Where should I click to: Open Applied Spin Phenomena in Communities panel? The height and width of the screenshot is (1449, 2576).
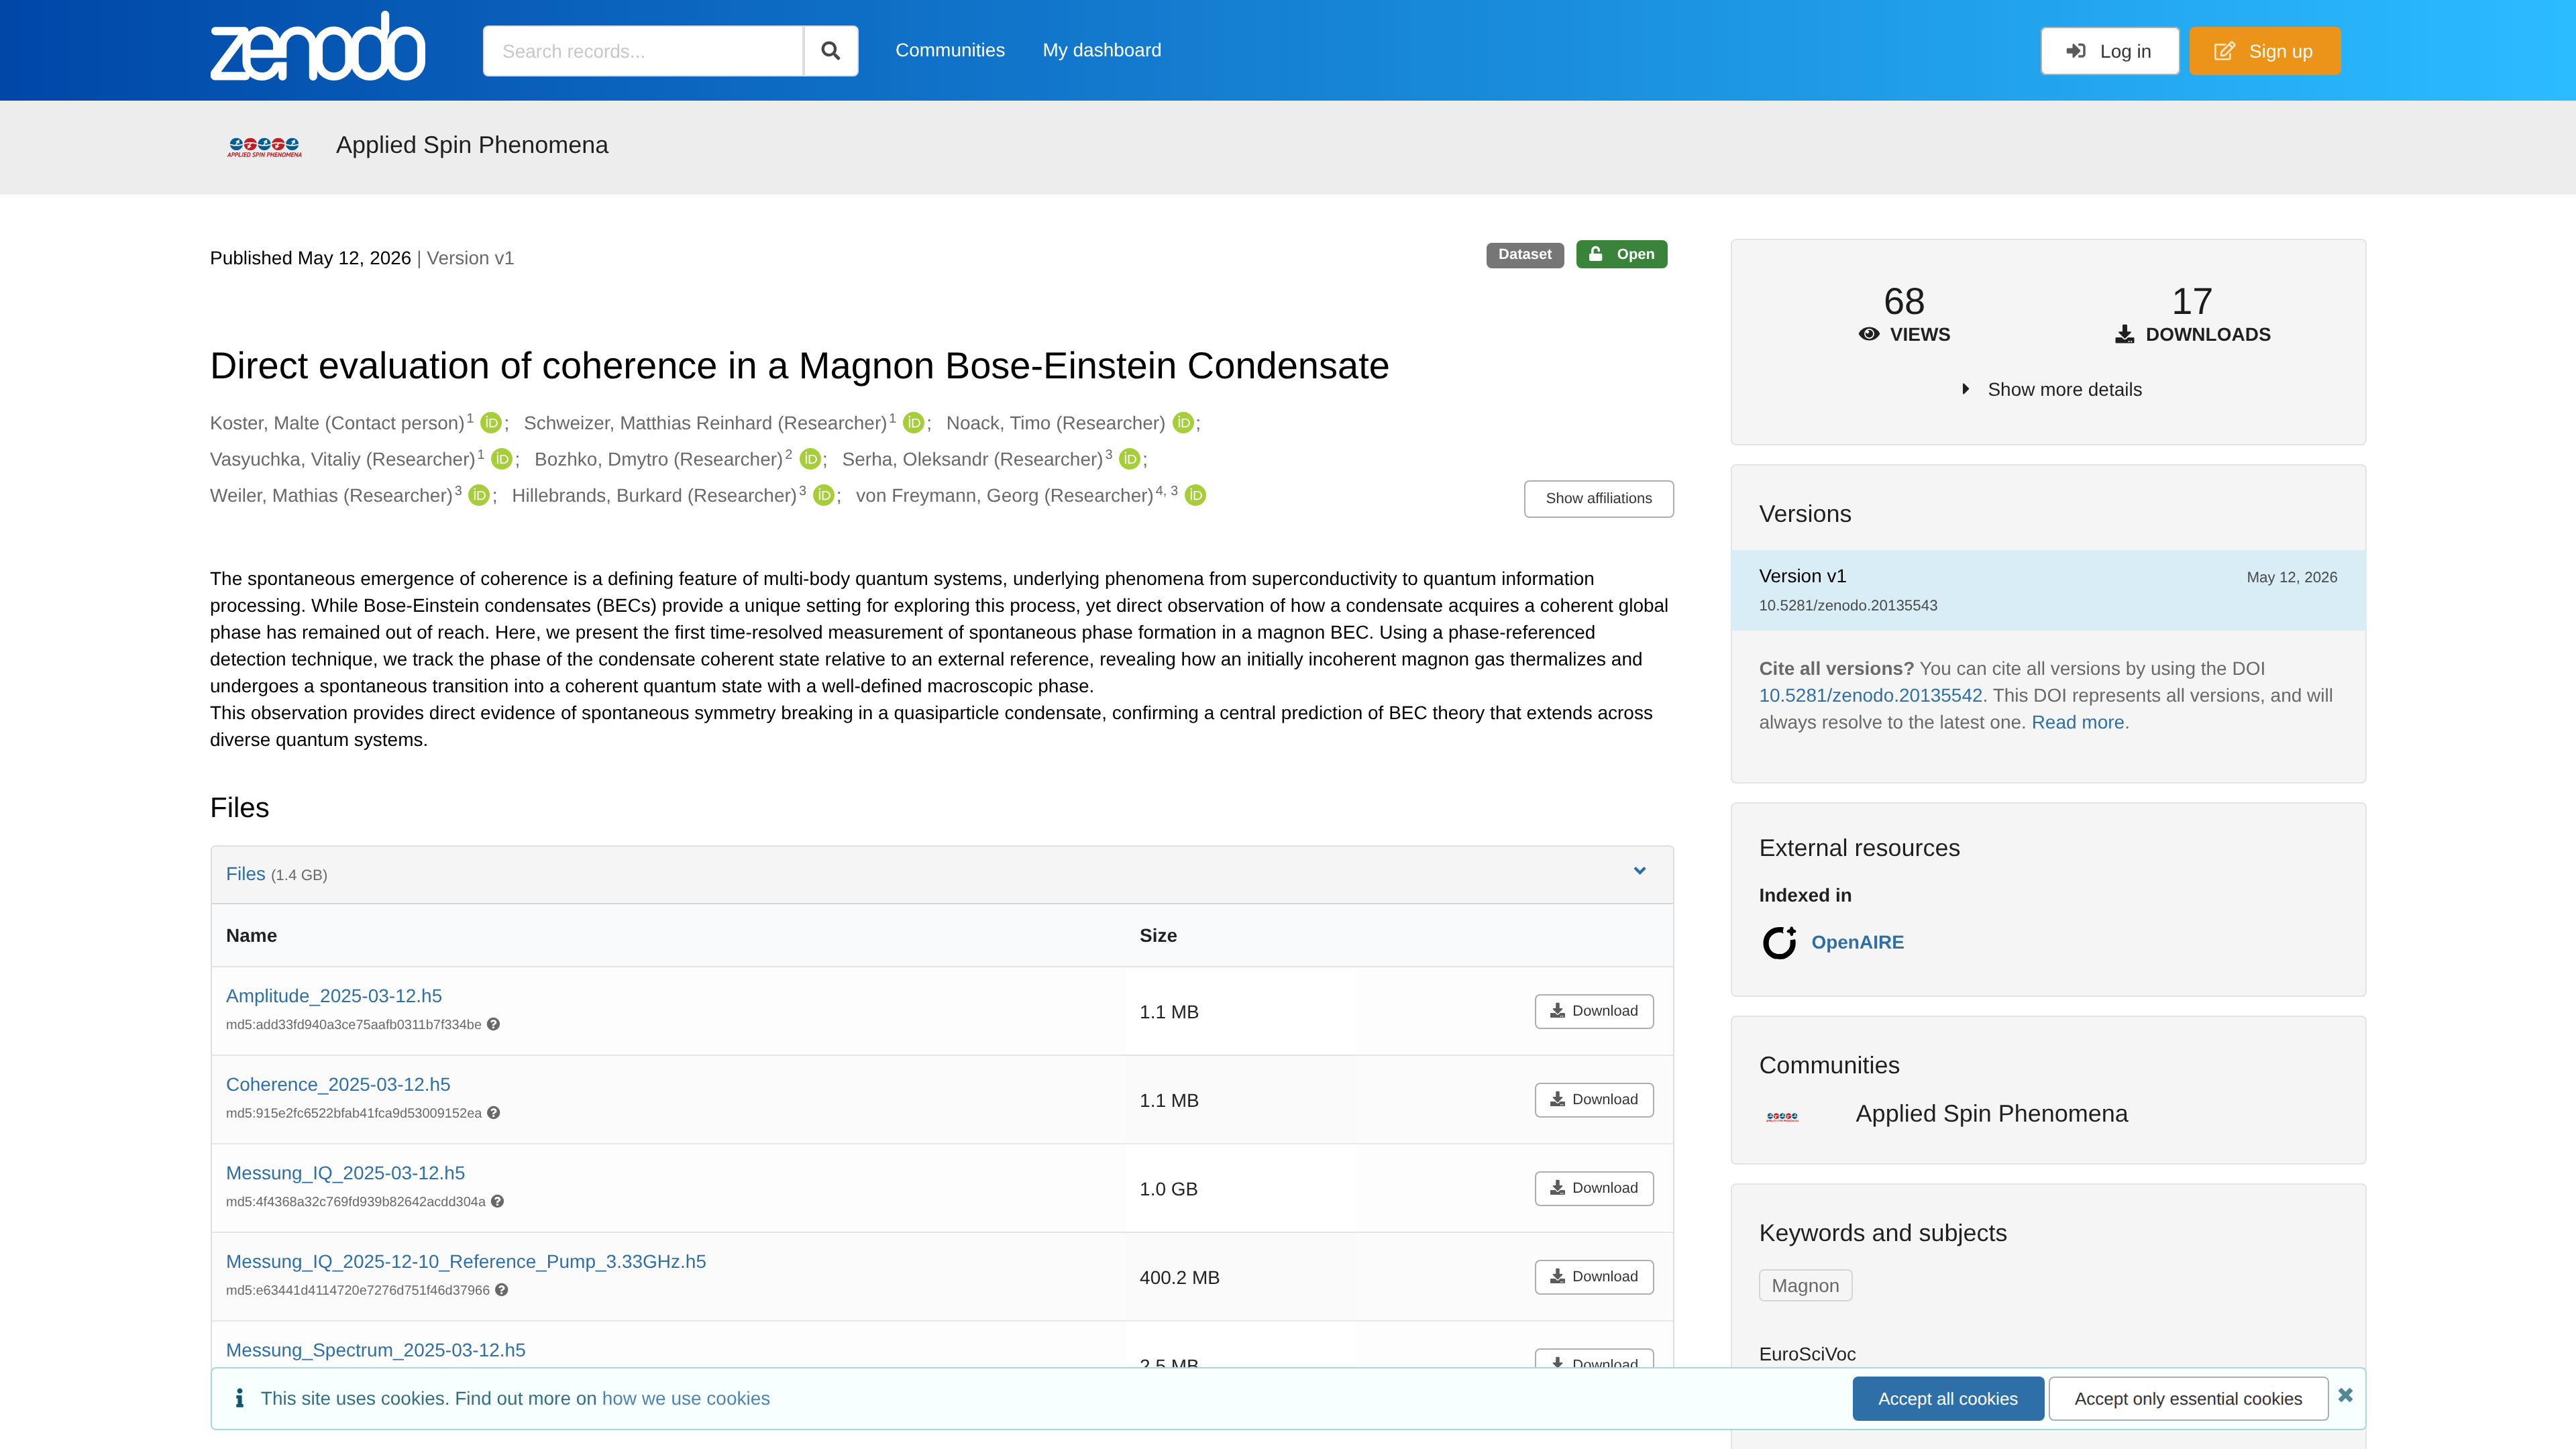(x=1991, y=1113)
